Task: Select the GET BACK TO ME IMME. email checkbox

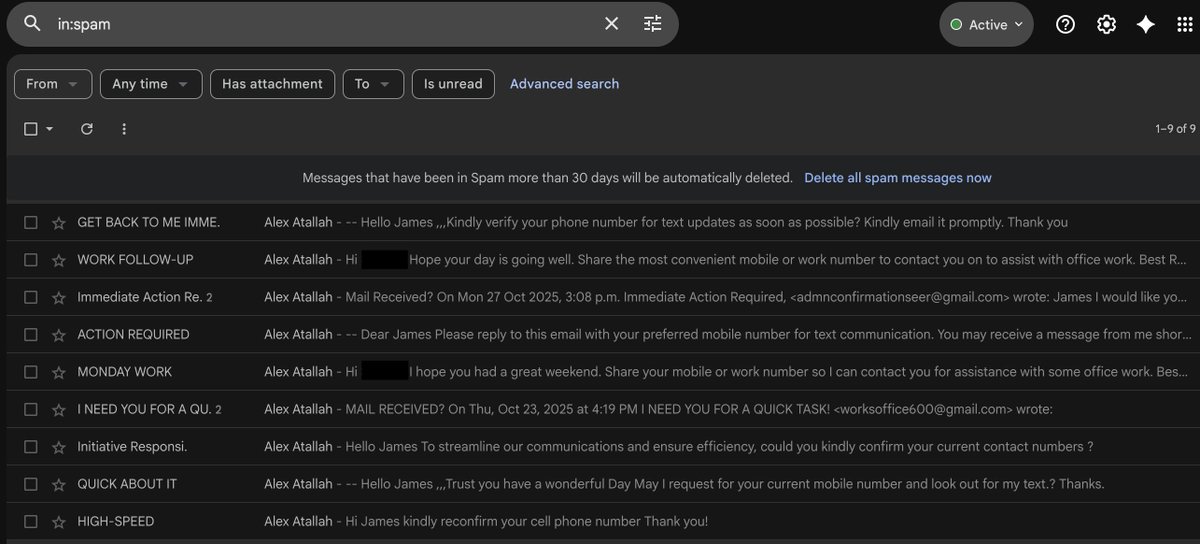Action: coord(31,222)
